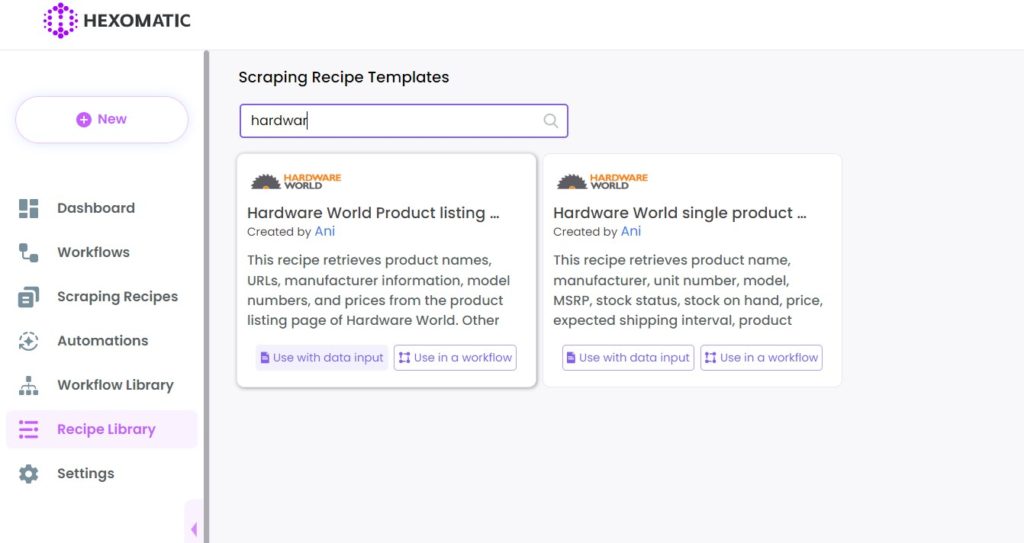Click the Settings gear icon
This screenshot has height=543, width=1024.
[29, 474]
